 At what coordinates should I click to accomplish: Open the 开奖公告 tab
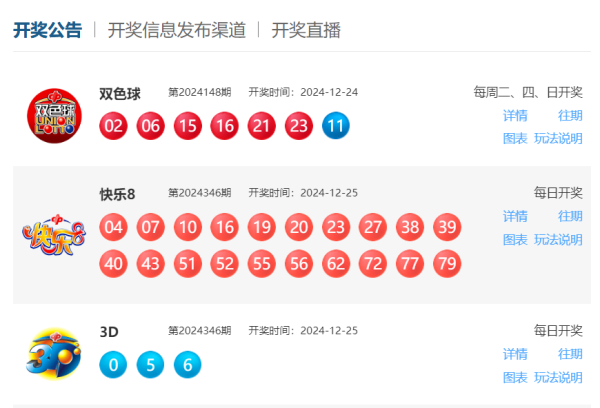click(47, 30)
